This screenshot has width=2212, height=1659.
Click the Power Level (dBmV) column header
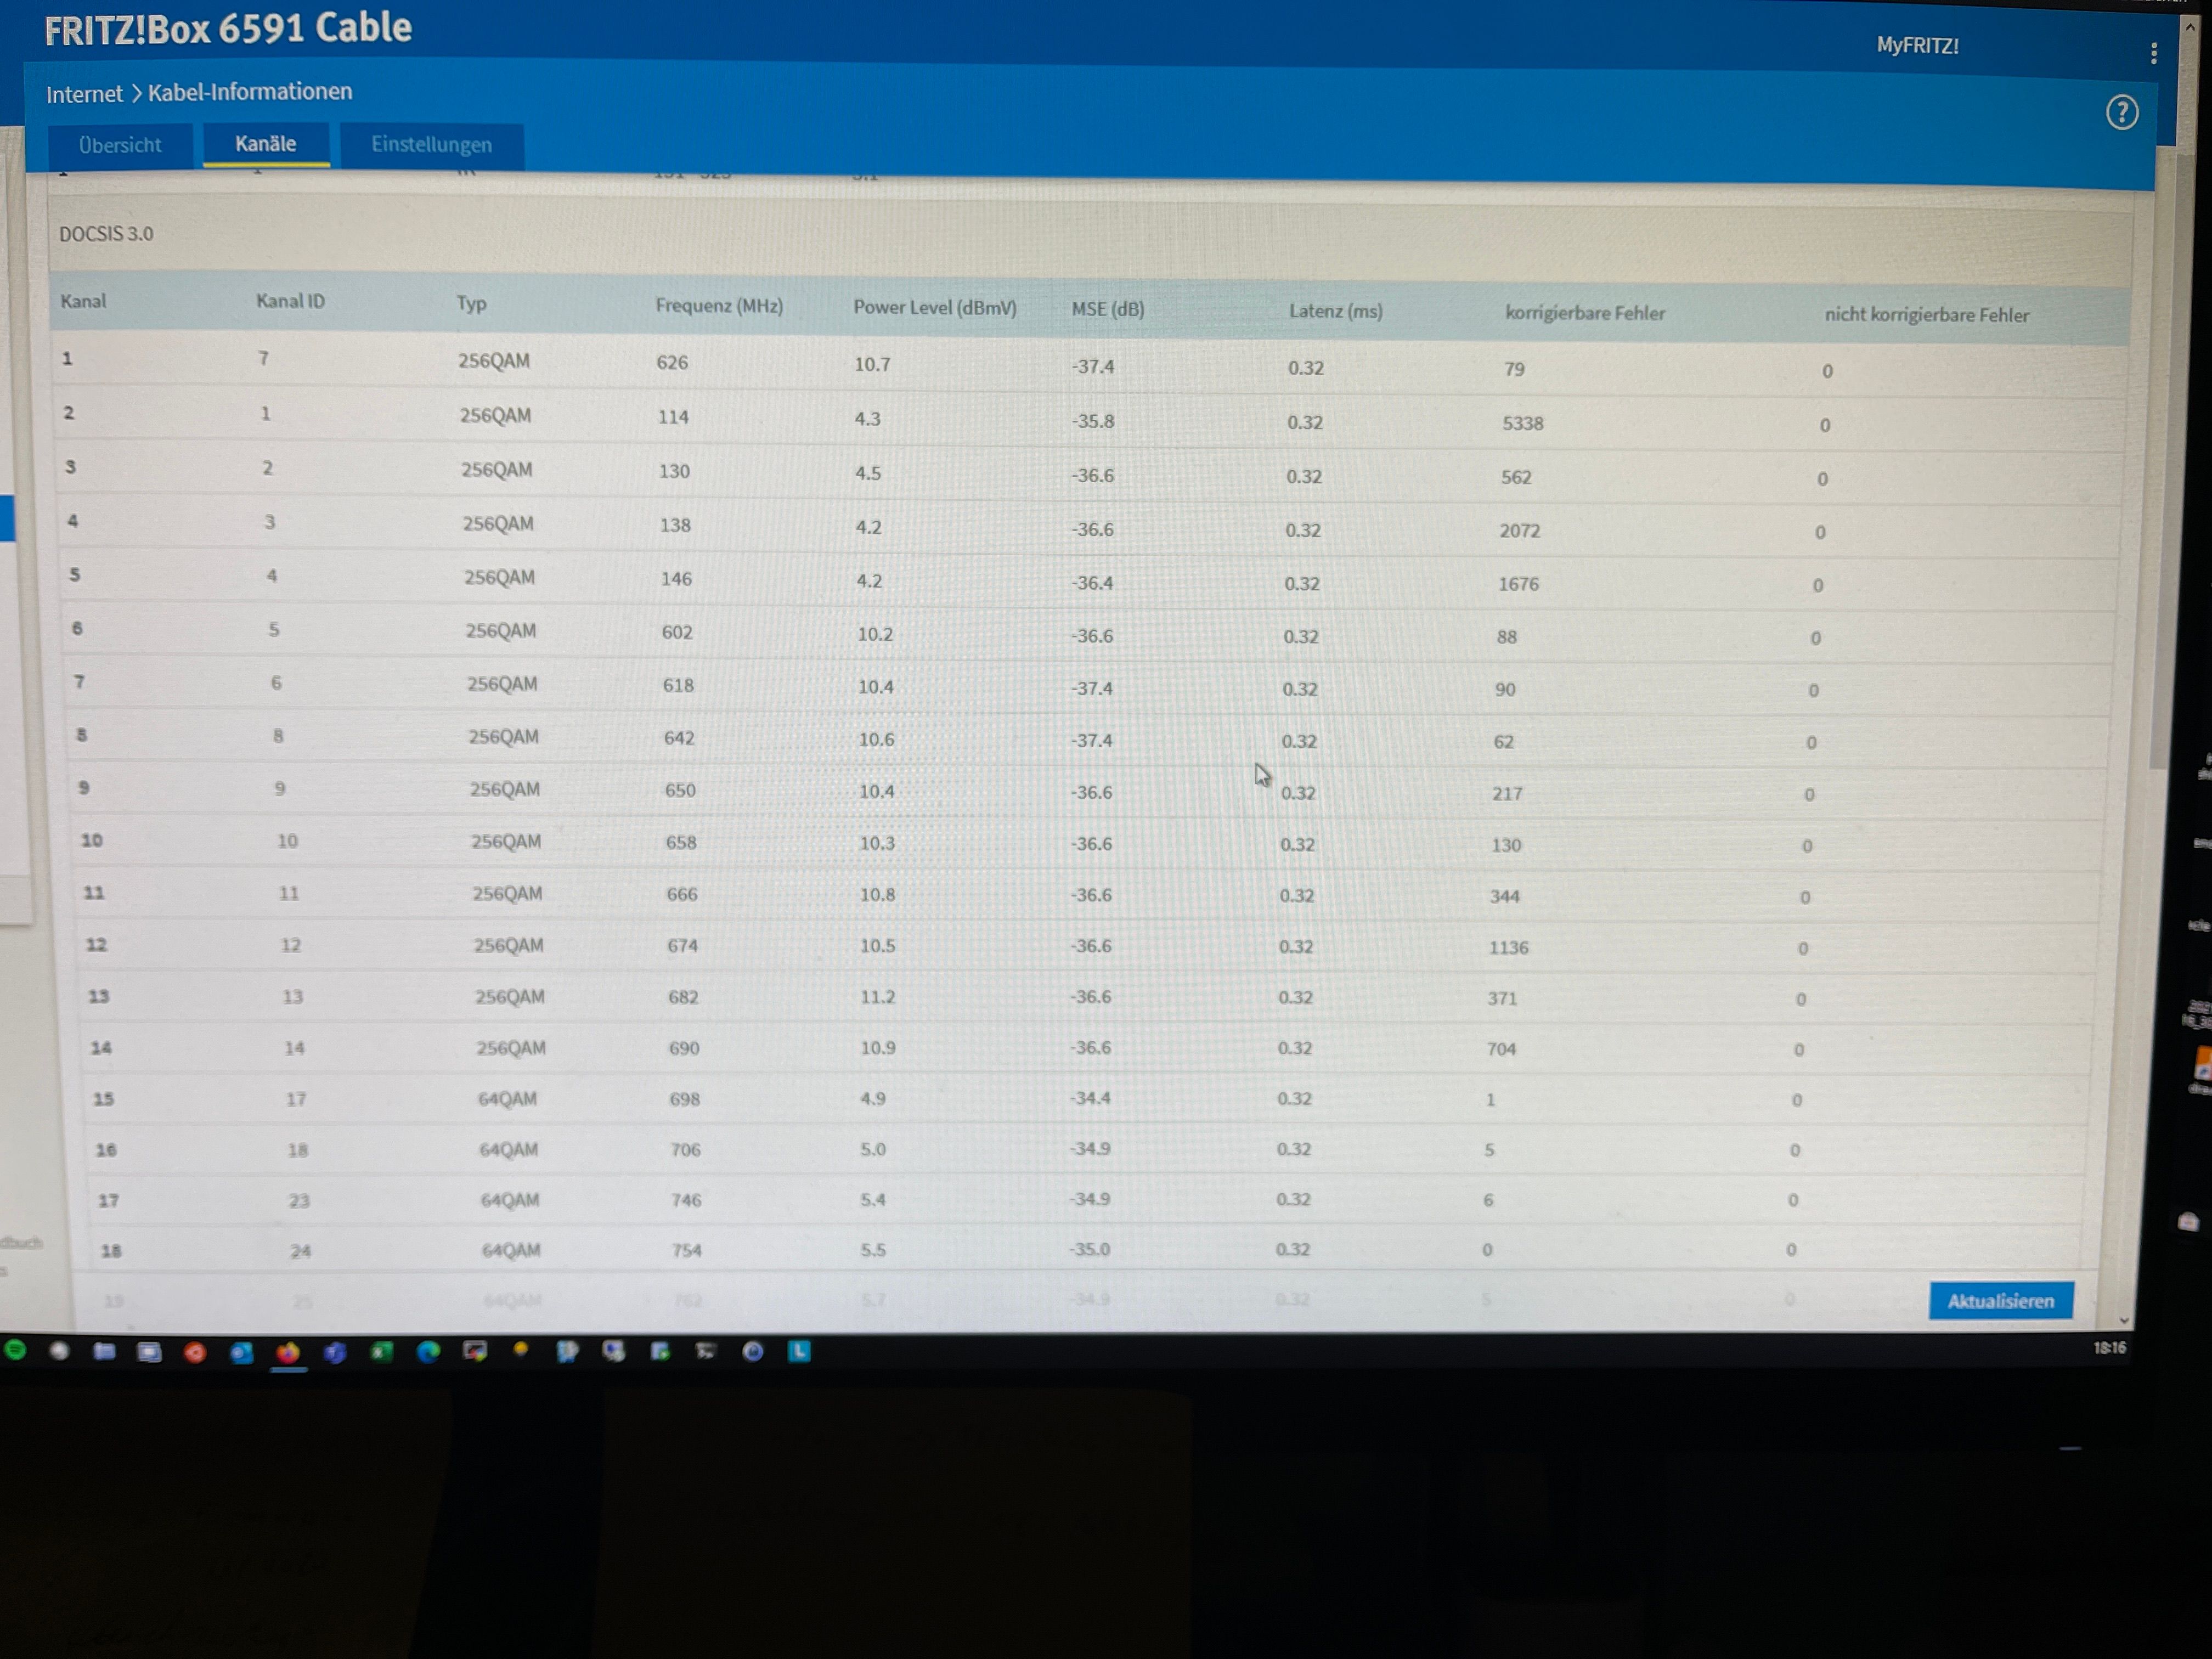935,307
